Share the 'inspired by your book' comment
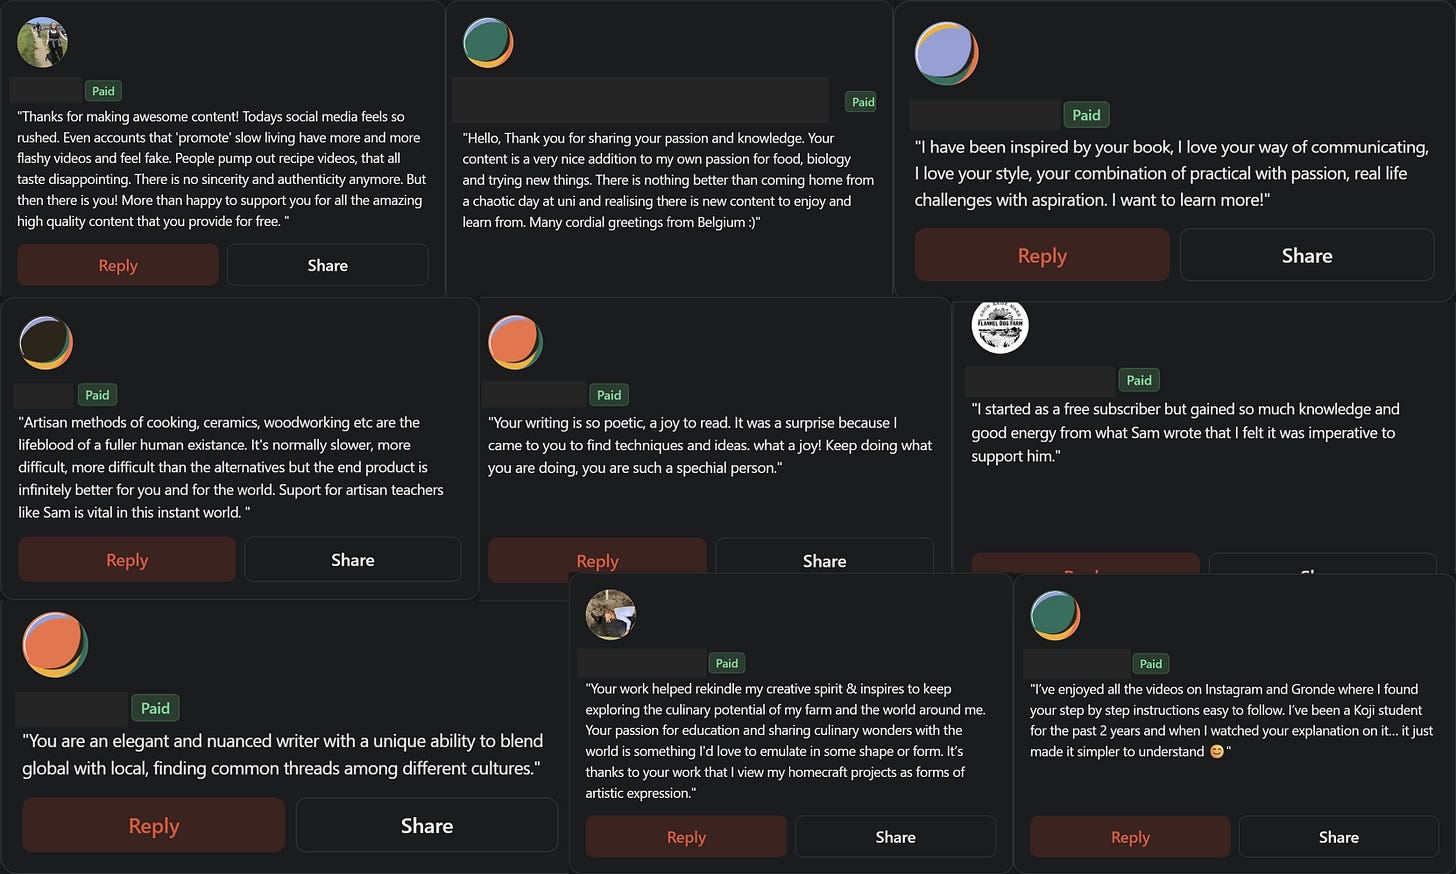1456x874 pixels. (x=1307, y=255)
